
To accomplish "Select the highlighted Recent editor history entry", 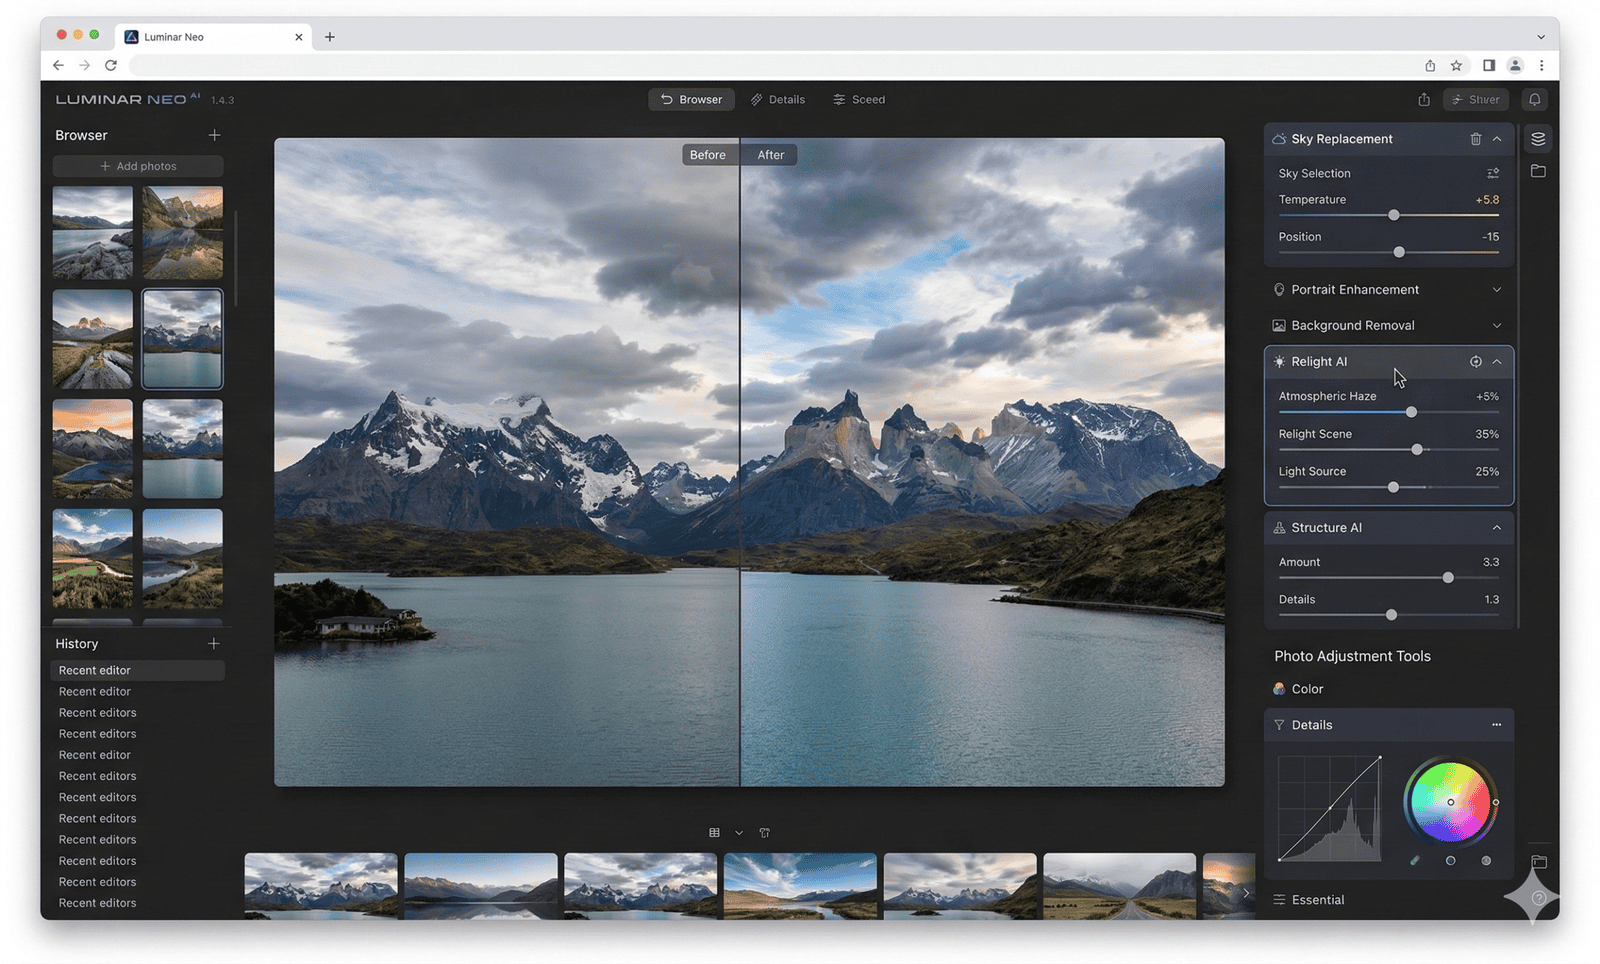I will [x=138, y=670].
